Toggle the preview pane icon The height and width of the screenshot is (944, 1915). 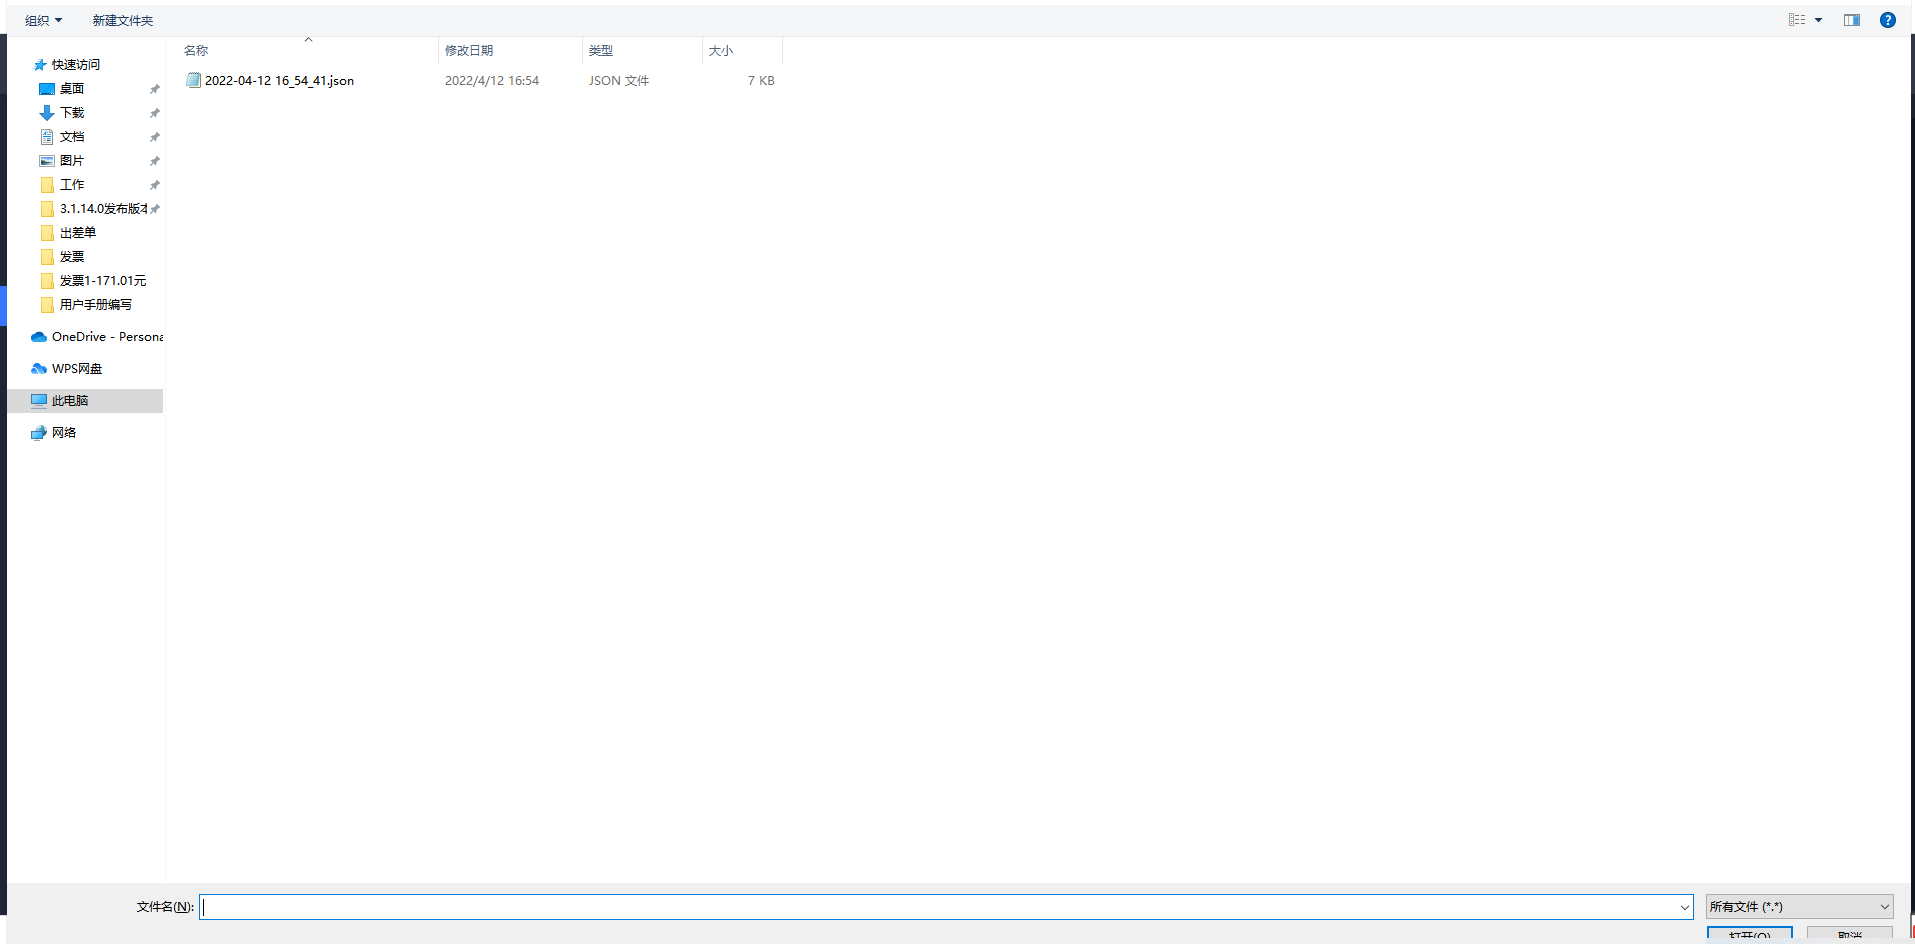click(x=1852, y=20)
